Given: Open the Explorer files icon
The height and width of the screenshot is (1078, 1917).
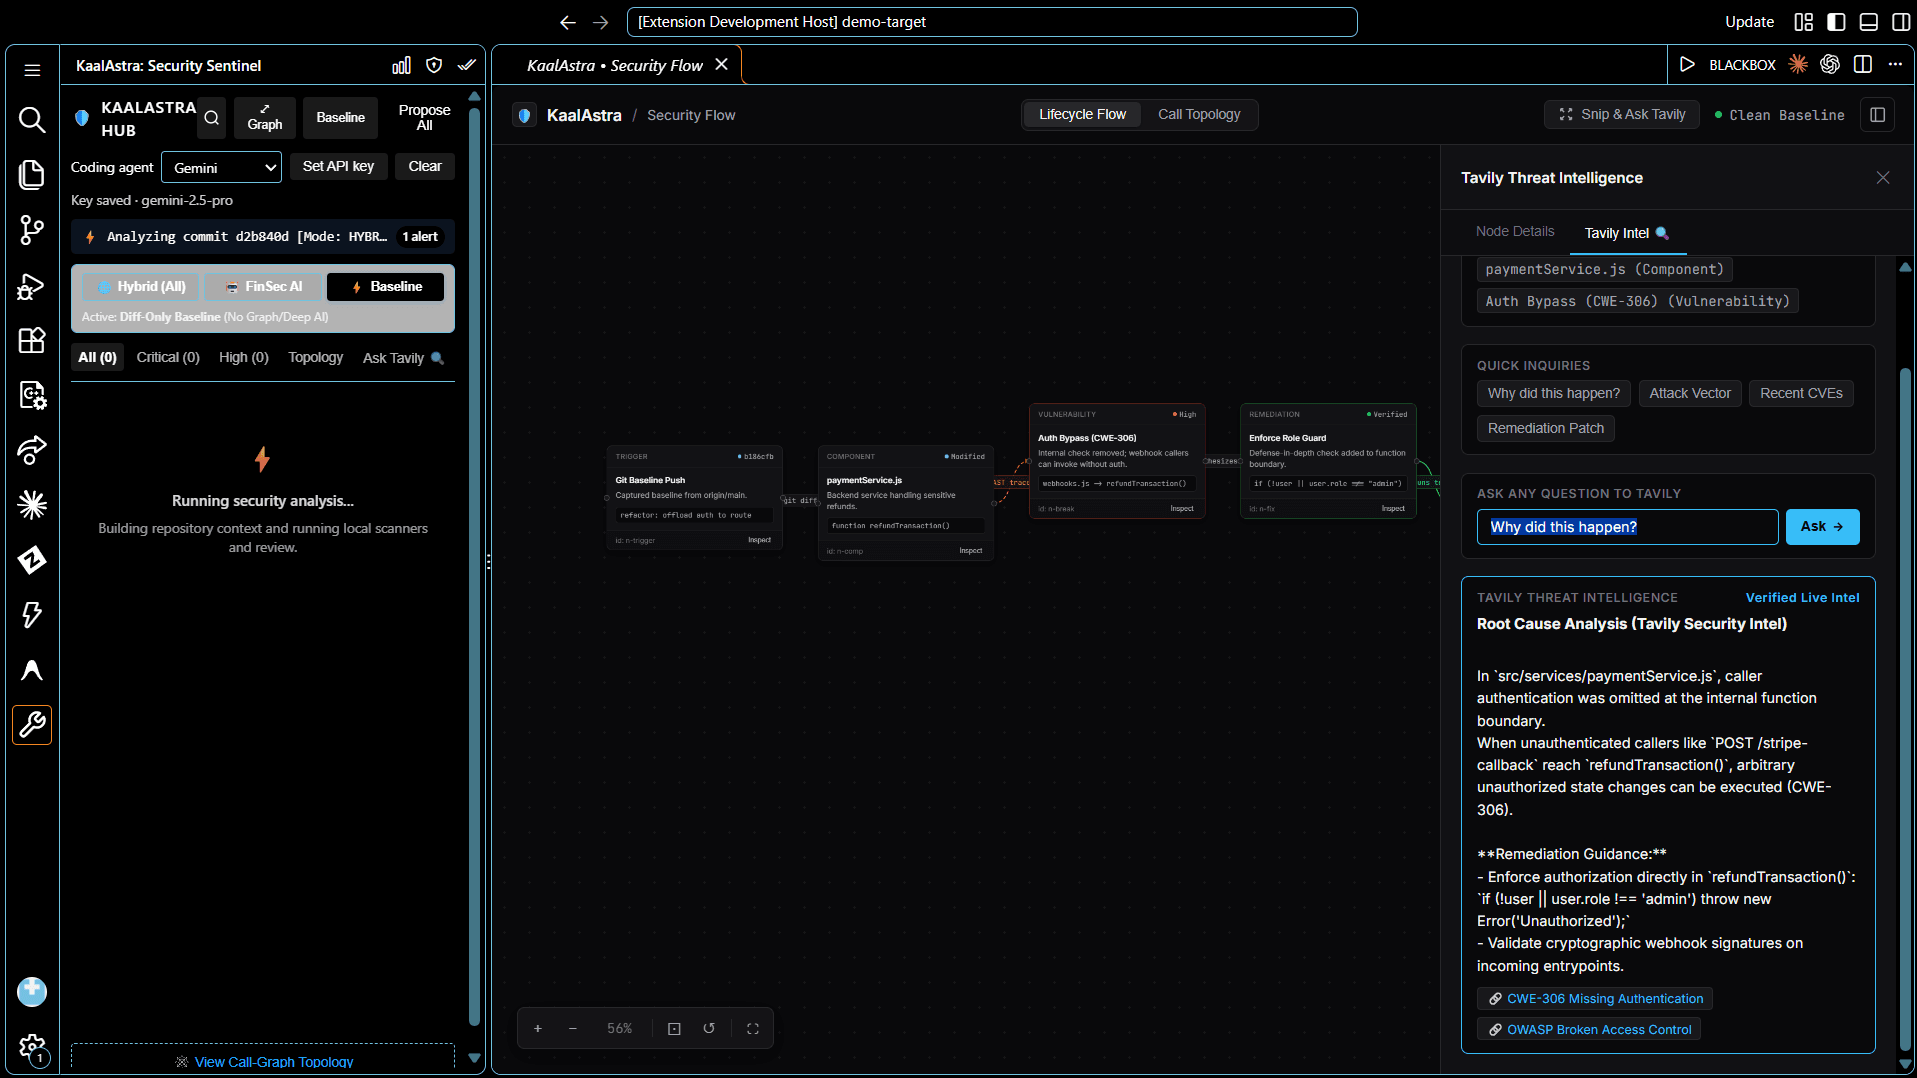Looking at the screenshot, I should coord(32,175).
